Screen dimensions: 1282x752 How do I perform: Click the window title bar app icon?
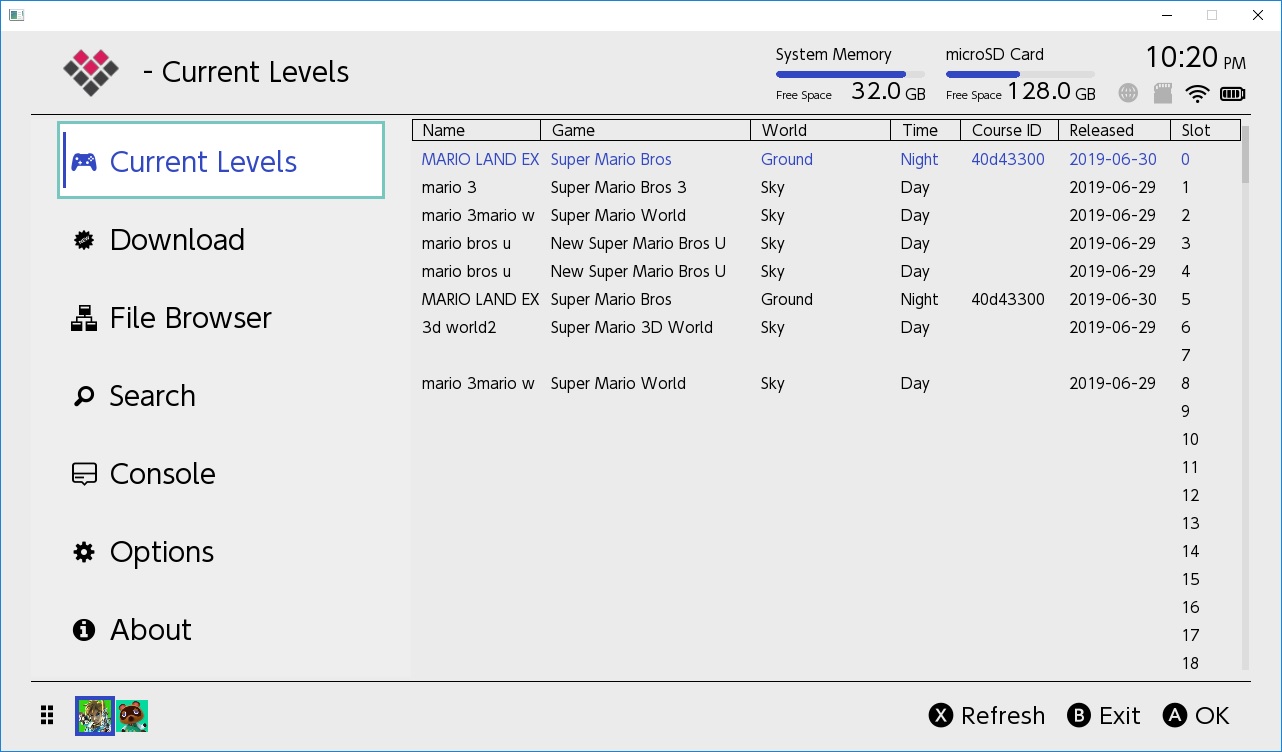pos(16,15)
